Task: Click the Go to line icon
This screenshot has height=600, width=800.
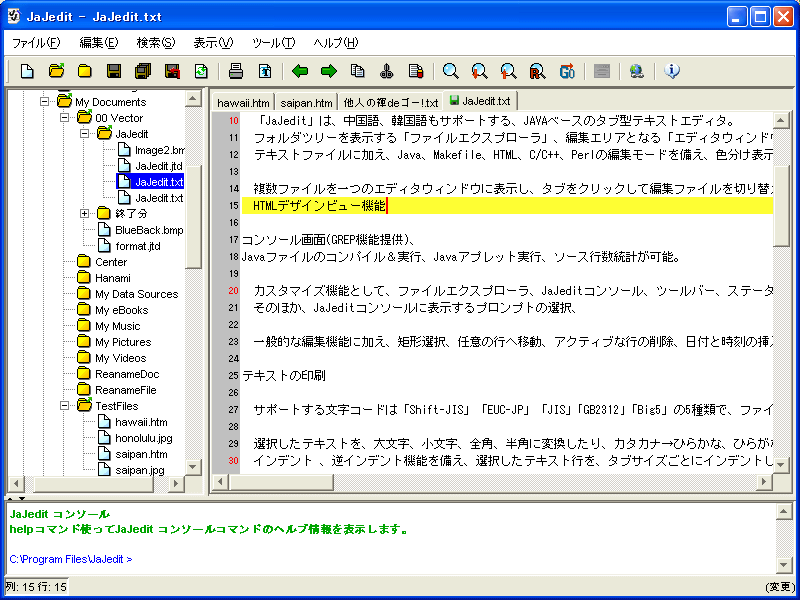Action: pos(567,71)
